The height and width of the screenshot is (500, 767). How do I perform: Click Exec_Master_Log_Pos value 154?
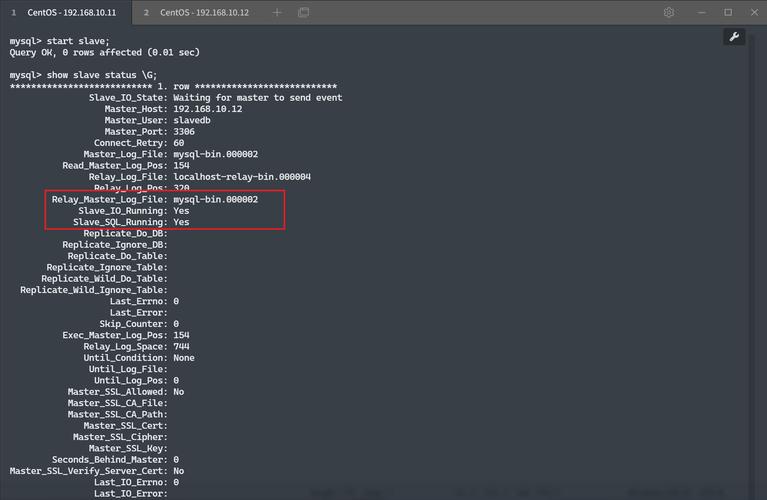point(181,335)
